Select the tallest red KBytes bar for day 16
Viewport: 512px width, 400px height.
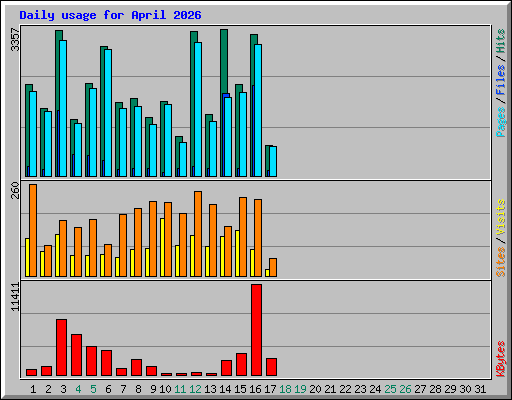point(256,330)
